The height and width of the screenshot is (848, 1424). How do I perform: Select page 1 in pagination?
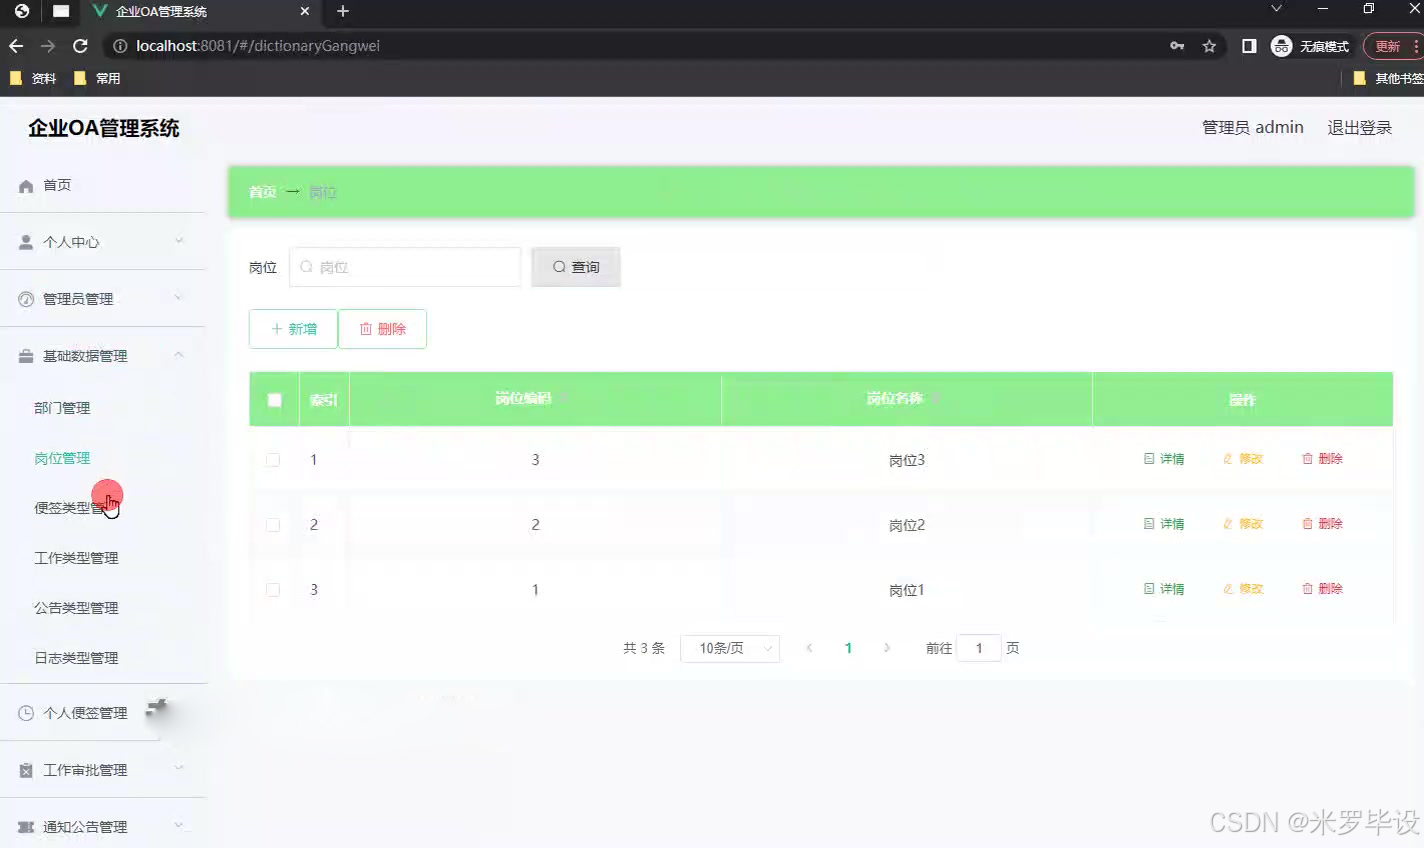pos(848,648)
